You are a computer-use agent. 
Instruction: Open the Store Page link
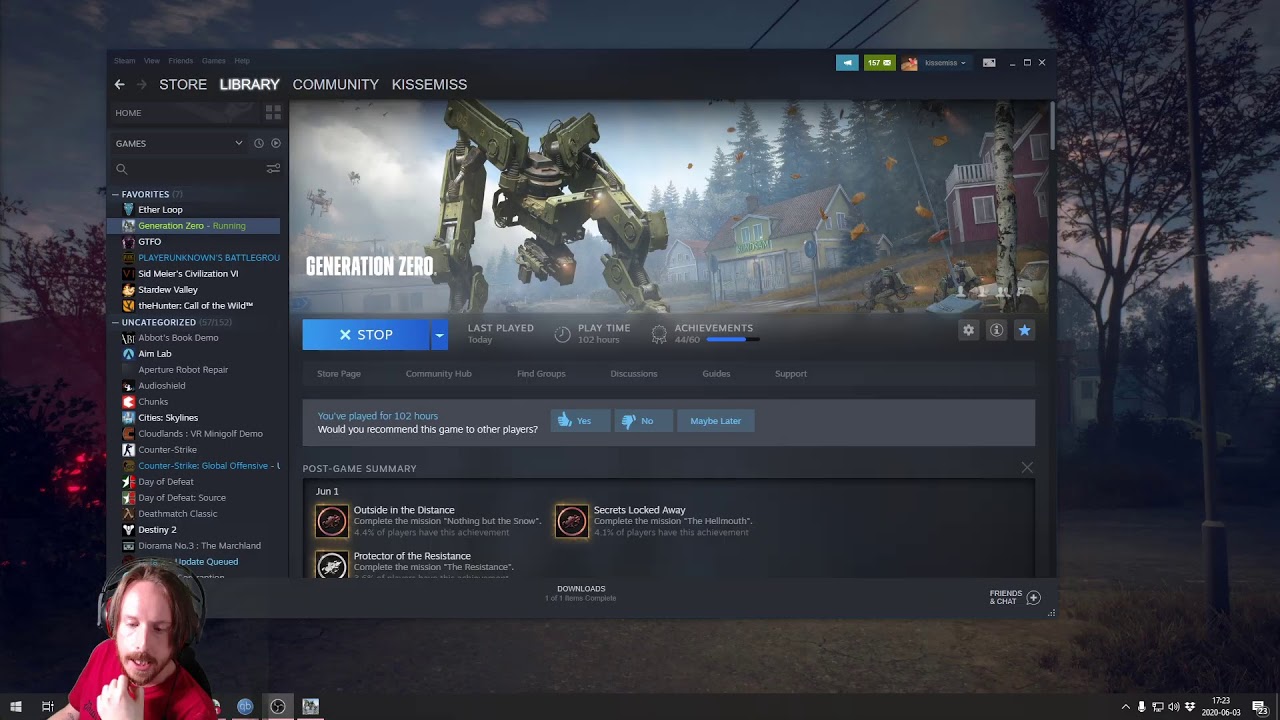[339, 374]
